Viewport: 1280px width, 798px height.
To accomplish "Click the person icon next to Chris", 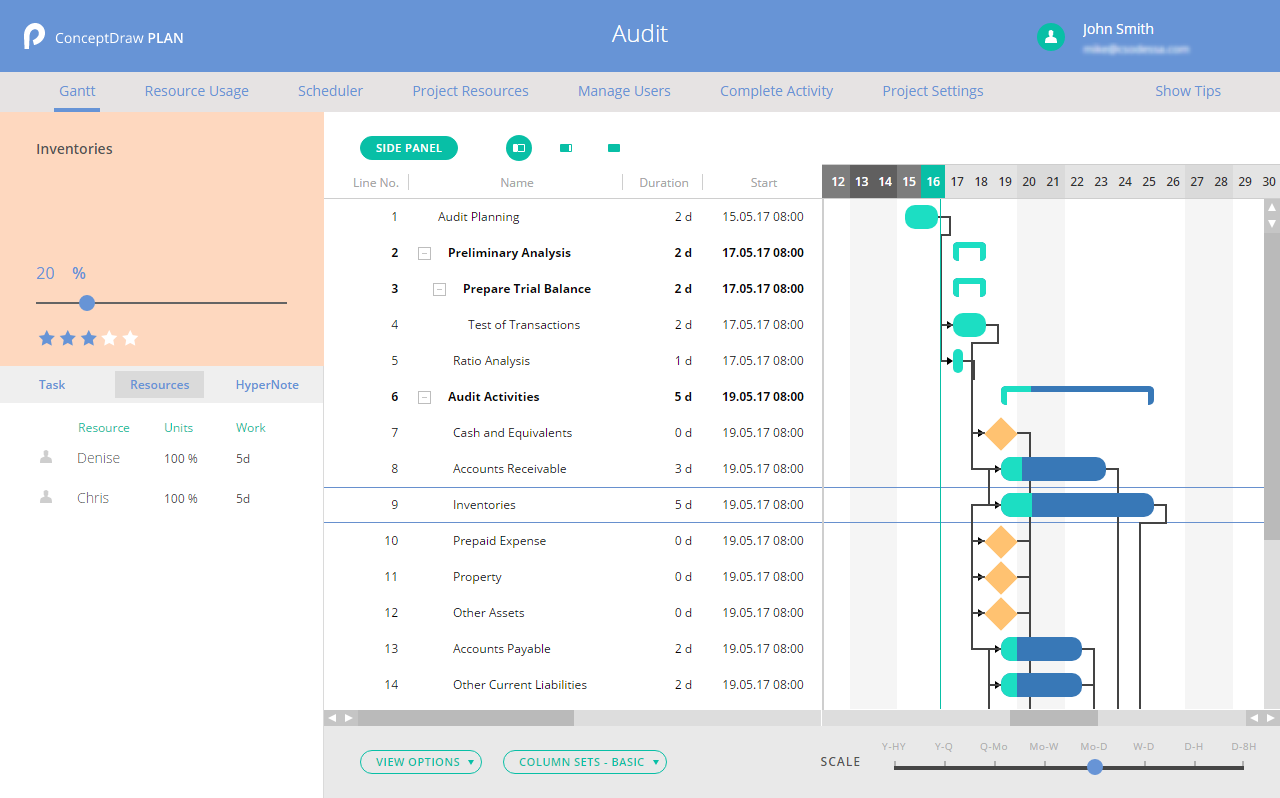I will pyautogui.click(x=46, y=497).
